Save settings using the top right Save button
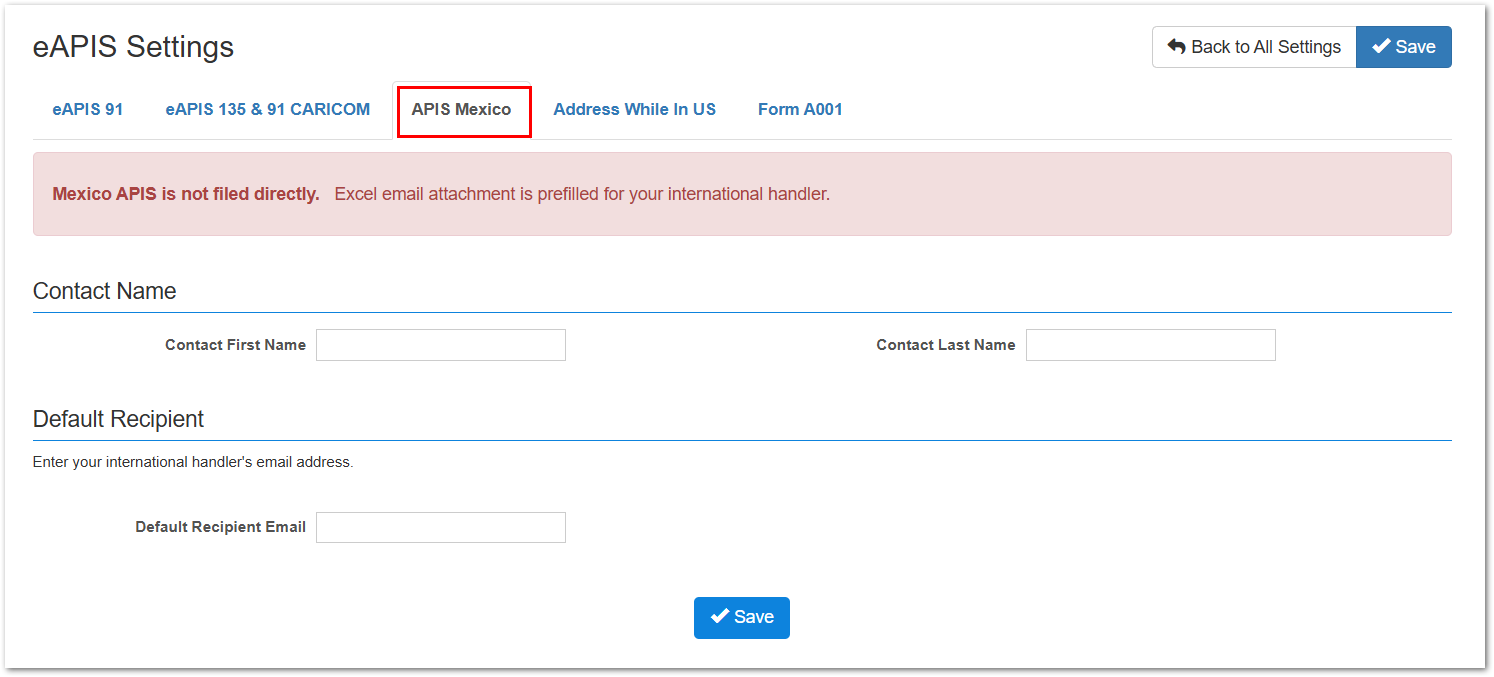The image size is (1494, 677). (x=1404, y=47)
